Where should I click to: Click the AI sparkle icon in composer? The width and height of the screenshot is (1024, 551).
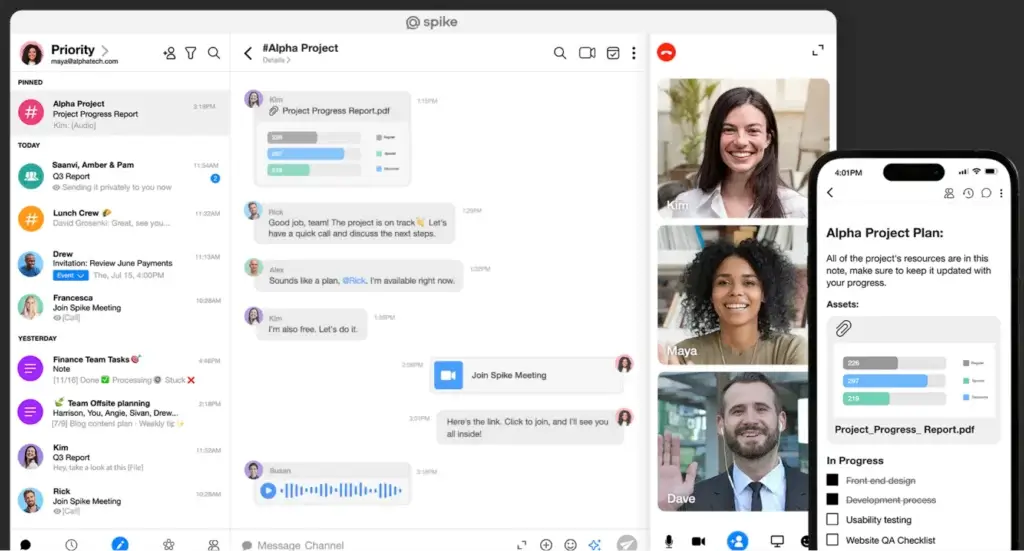(594, 544)
